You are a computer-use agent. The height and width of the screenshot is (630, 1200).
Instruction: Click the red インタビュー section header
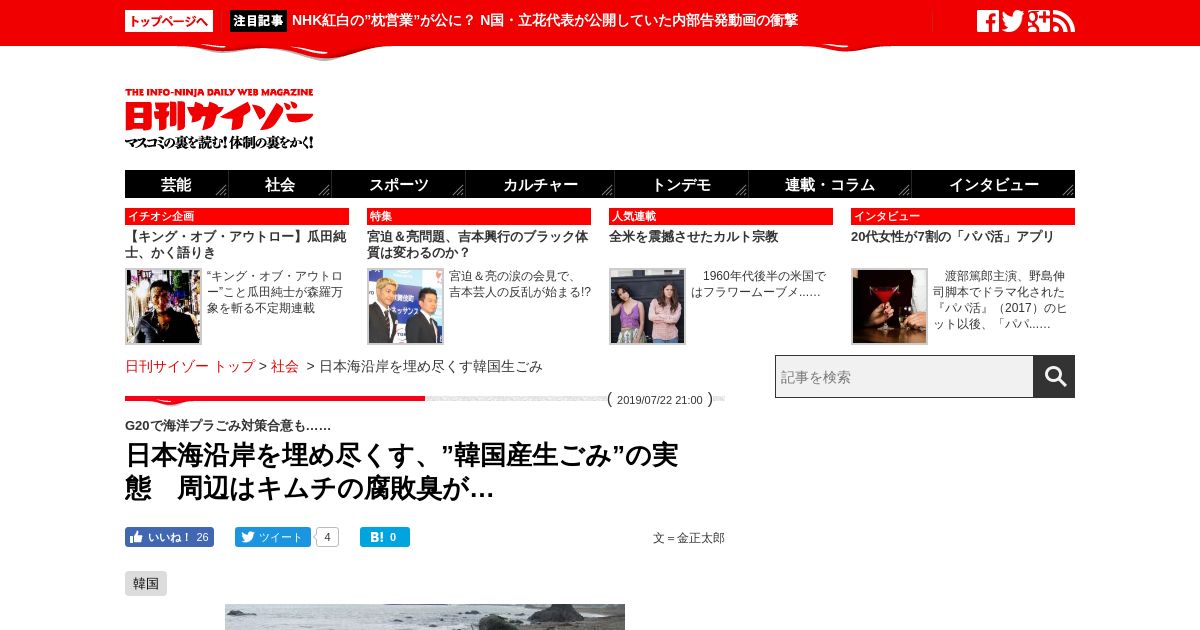(963, 216)
